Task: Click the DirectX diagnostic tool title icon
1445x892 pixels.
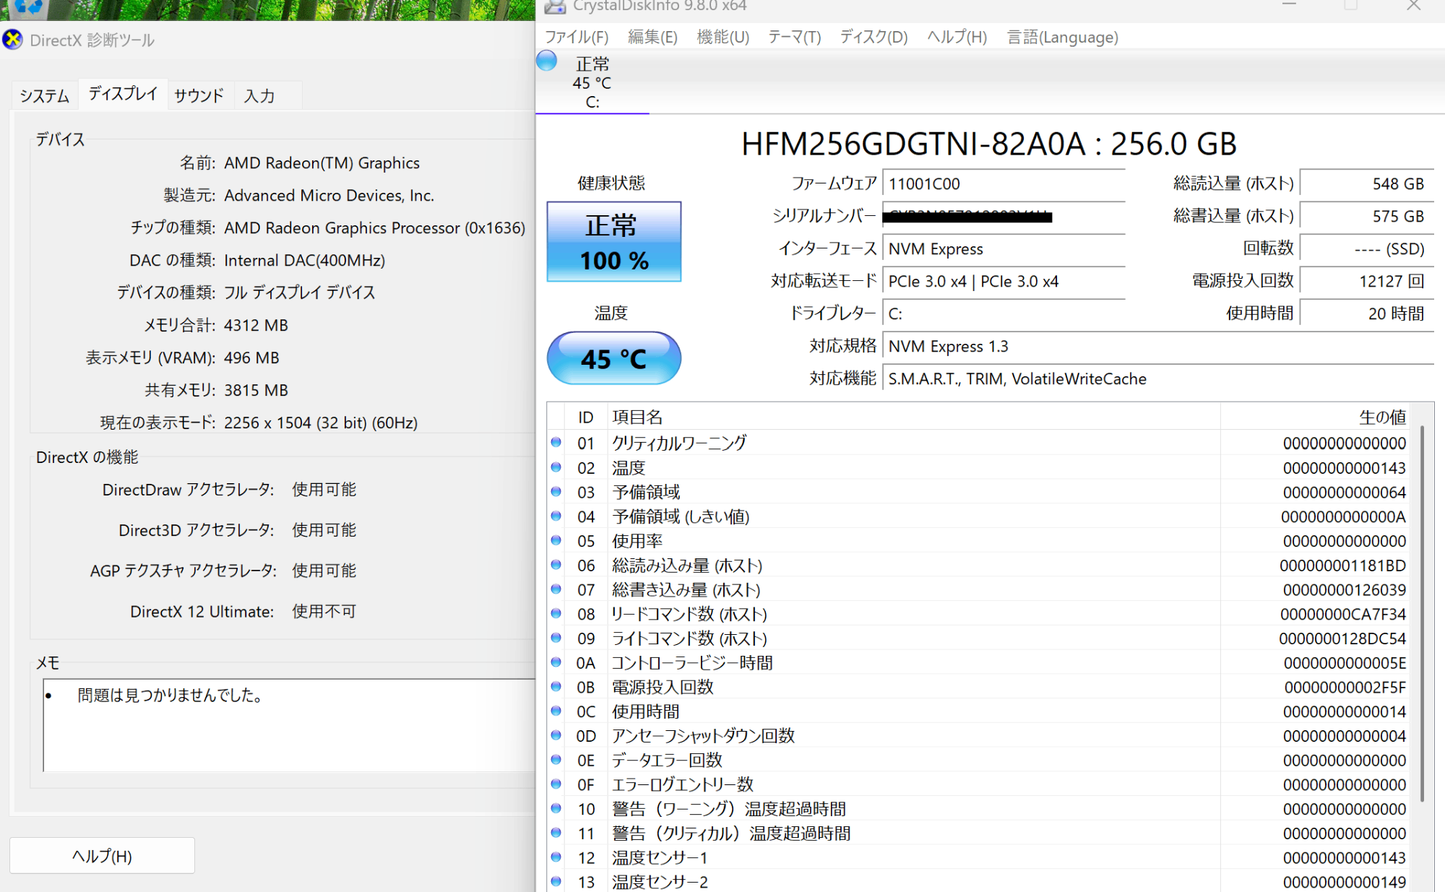Action: point(12,40)
